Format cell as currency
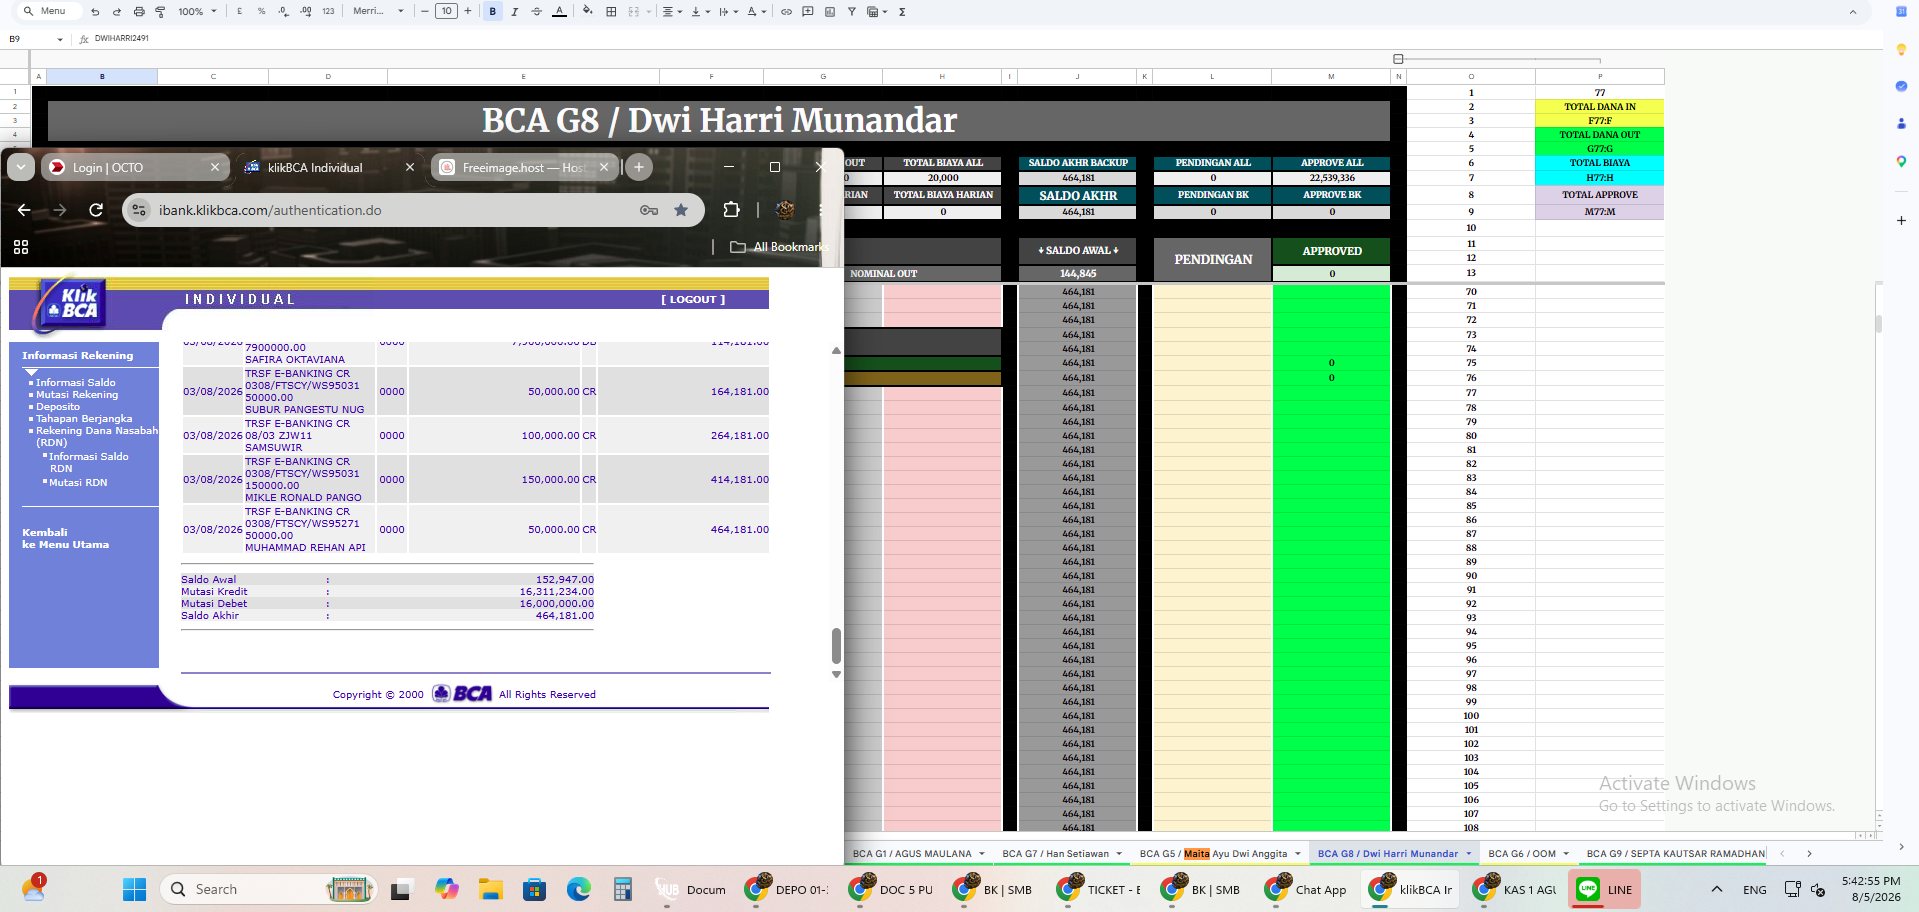Image resolution: width=1919 pixels, height=912 pixels. click(240, 12)
